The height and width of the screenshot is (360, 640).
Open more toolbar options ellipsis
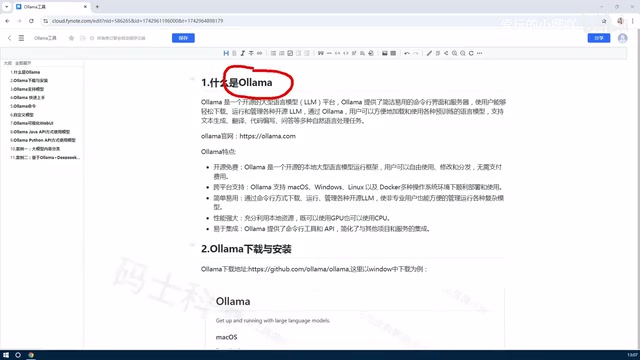point(480,53)
